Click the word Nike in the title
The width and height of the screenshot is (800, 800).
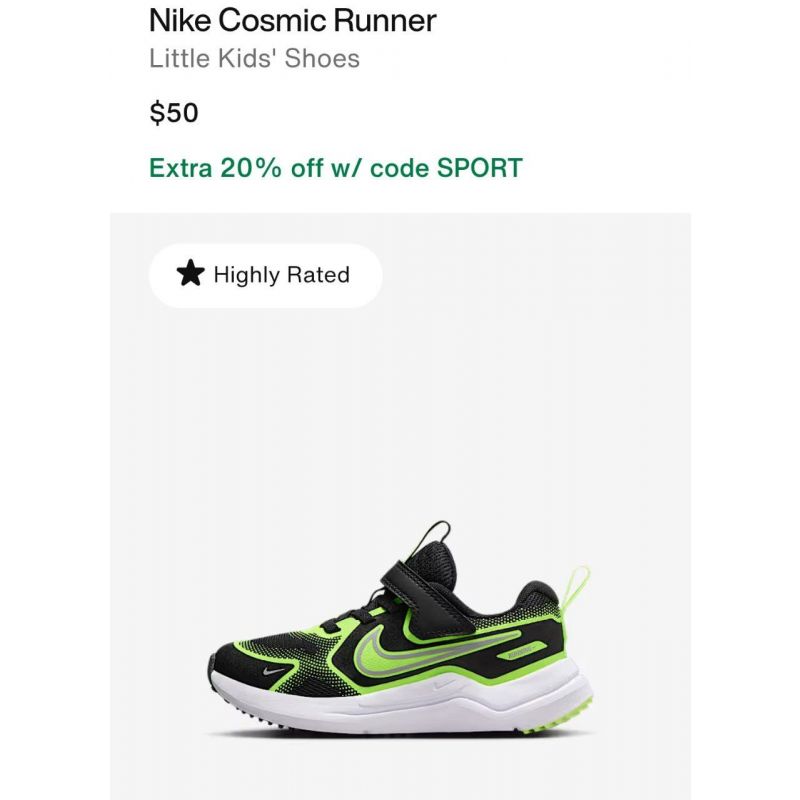click(180, 21)
